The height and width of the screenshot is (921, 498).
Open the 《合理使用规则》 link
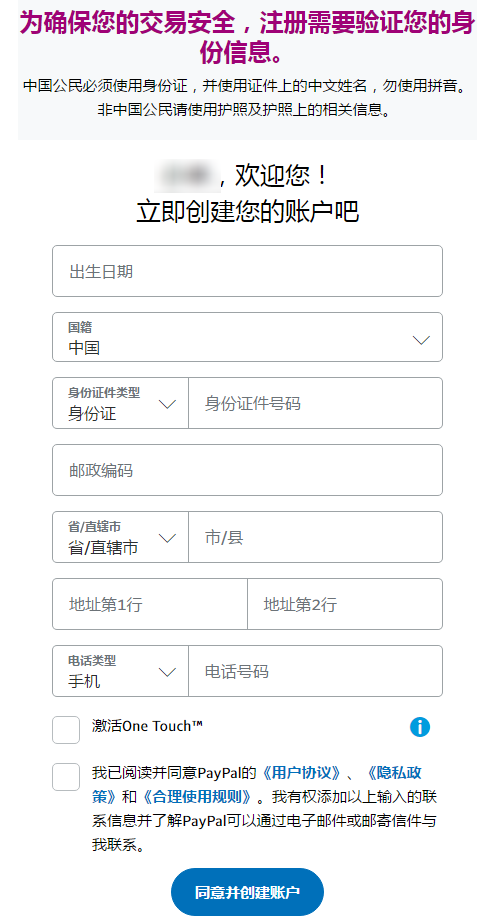[x=198, y=796]
